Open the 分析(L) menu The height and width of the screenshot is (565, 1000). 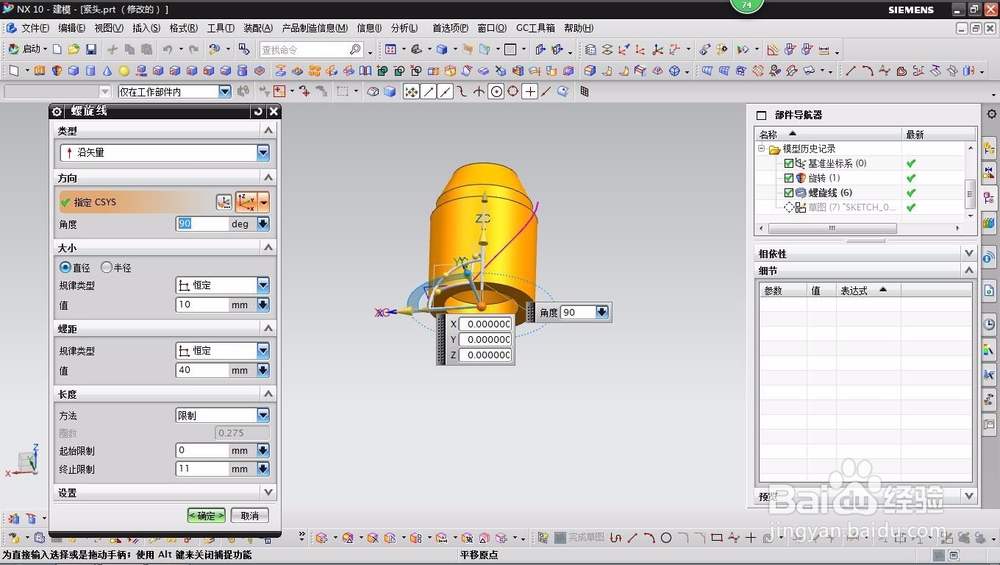tap(404, 28)
